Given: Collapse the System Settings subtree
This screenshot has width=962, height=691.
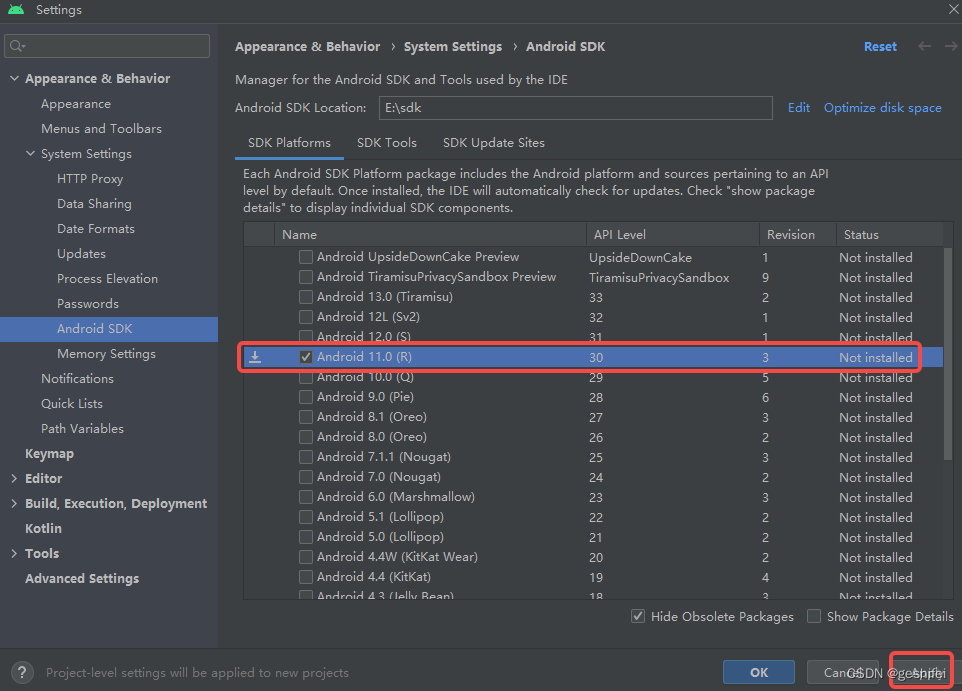Looking at the screenshot, I should coord(30,153).
